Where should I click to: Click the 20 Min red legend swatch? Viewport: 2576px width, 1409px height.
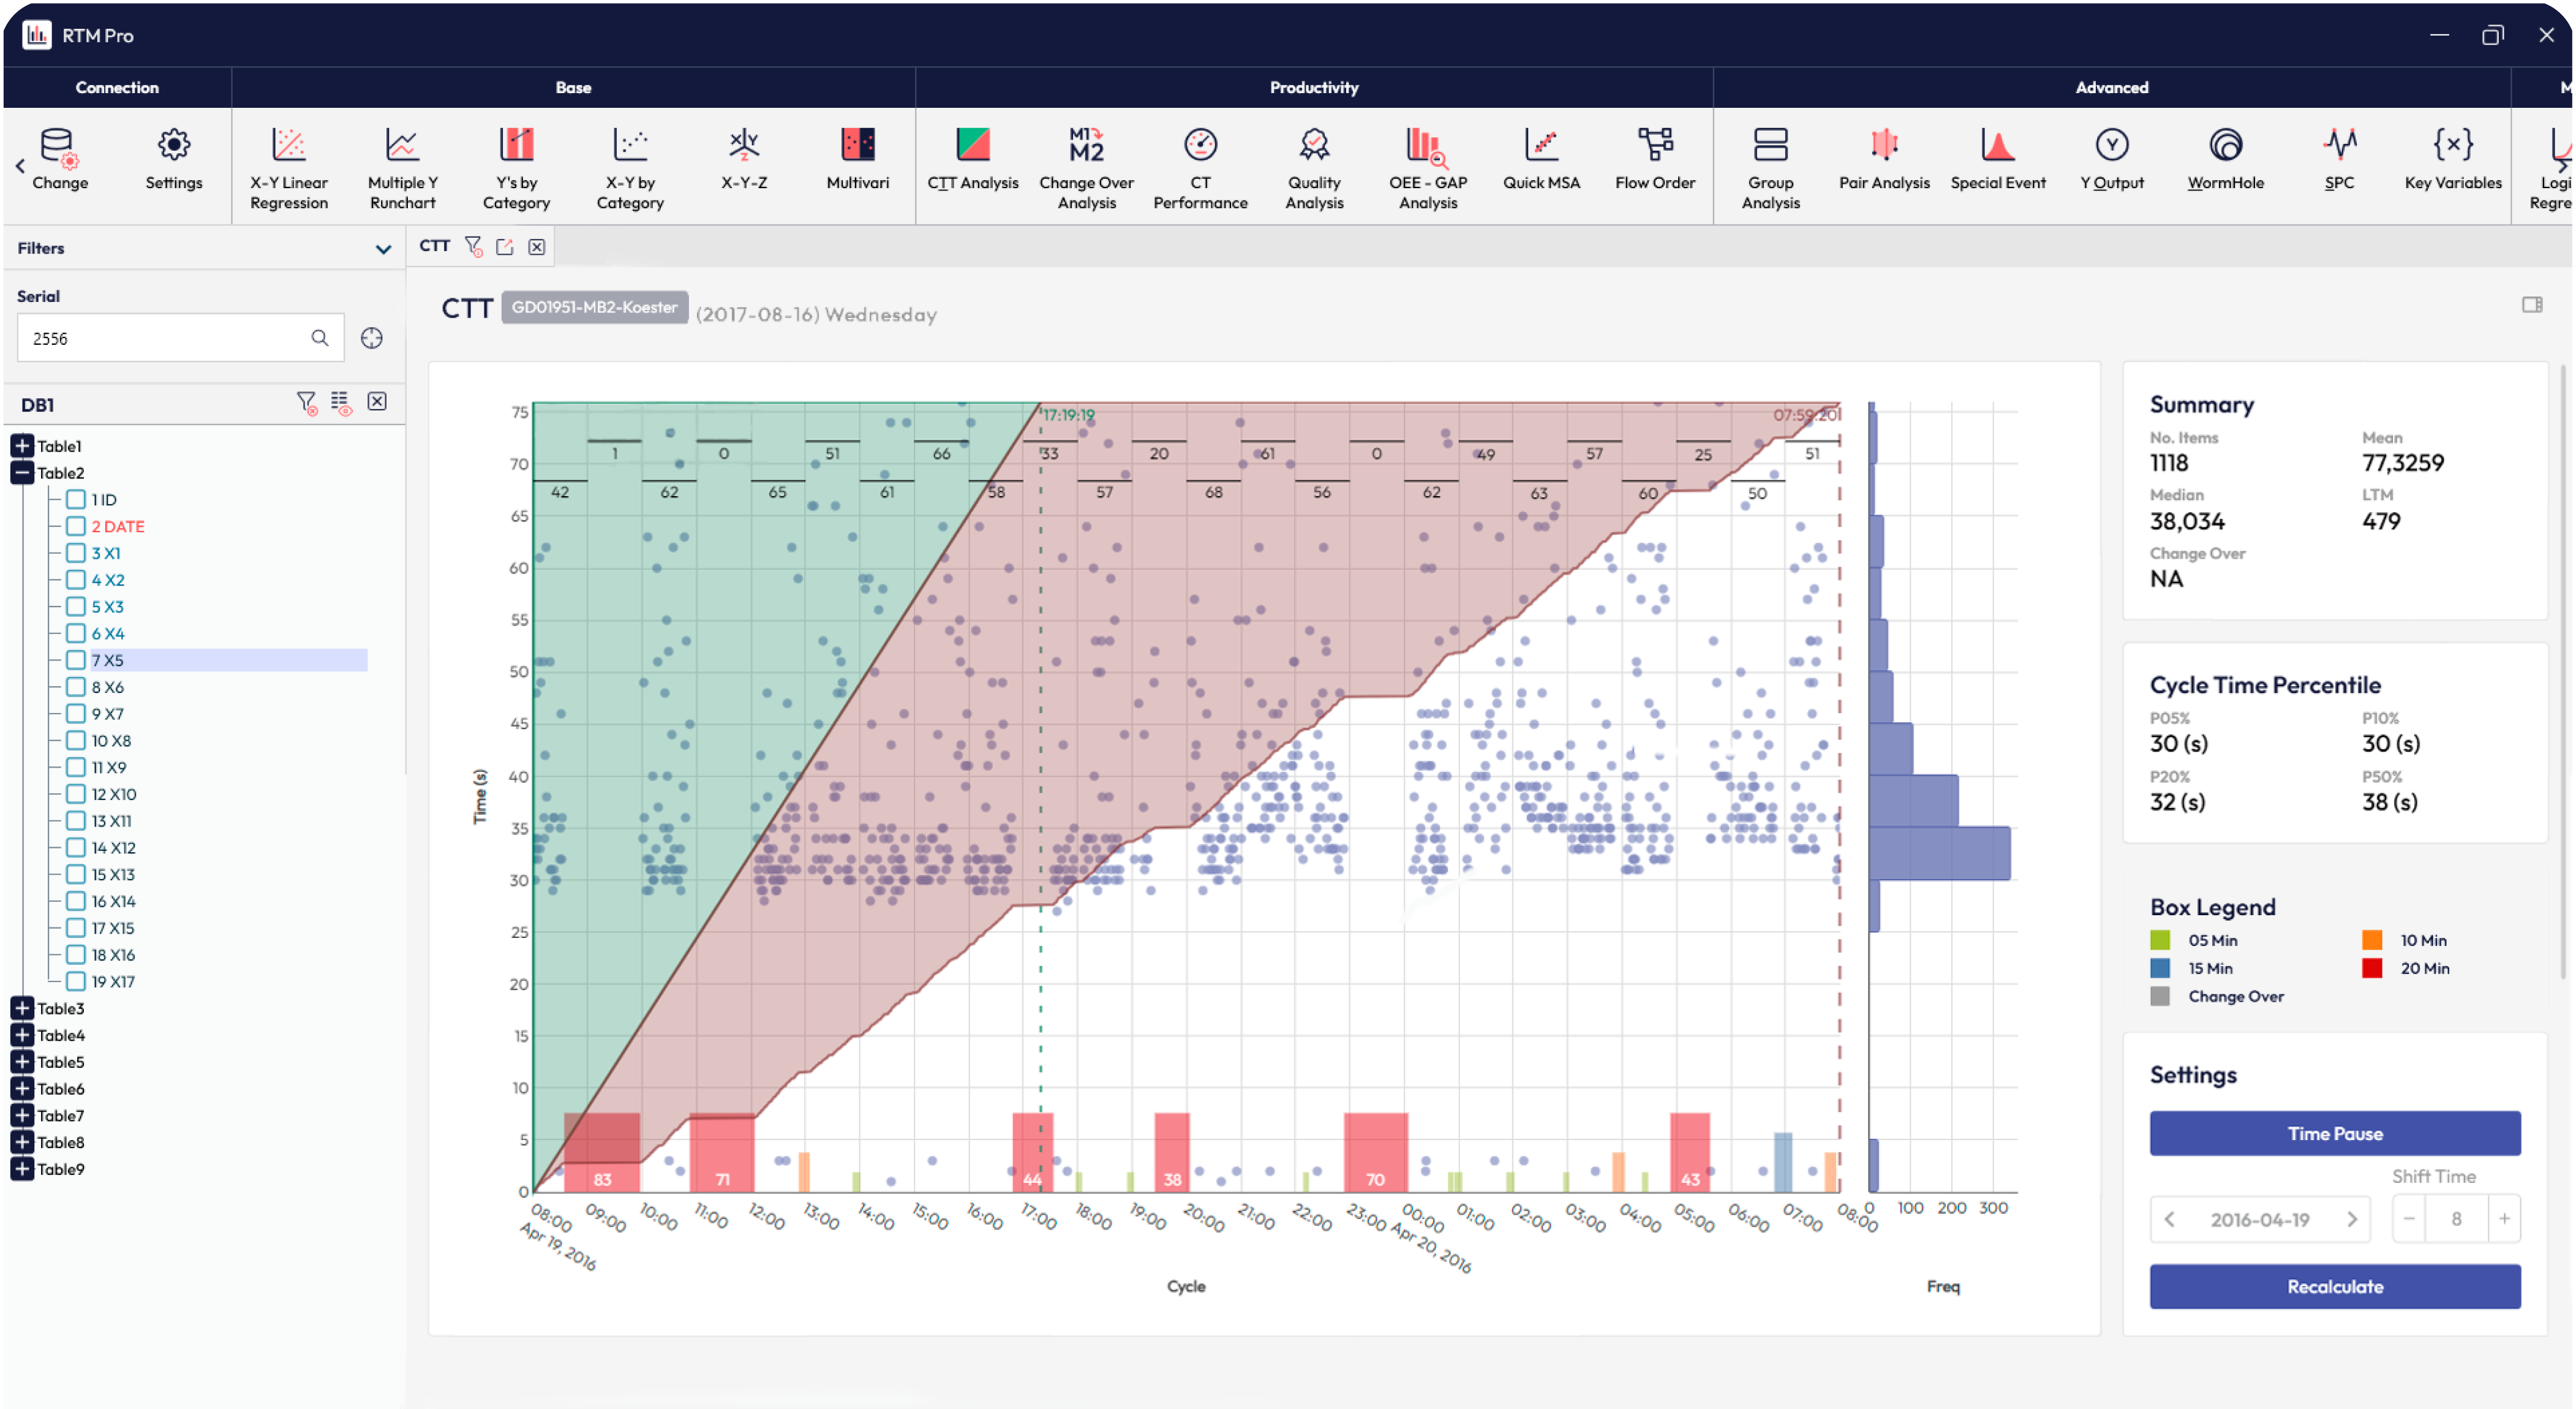(2371, 968)
